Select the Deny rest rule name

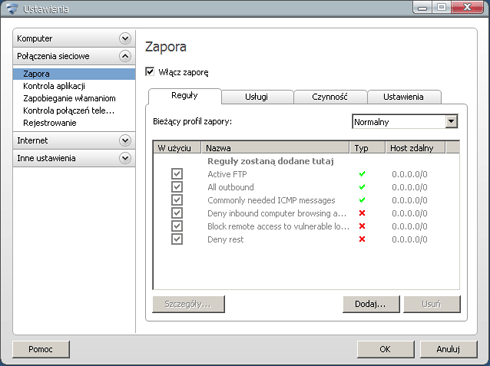(225, 240)
